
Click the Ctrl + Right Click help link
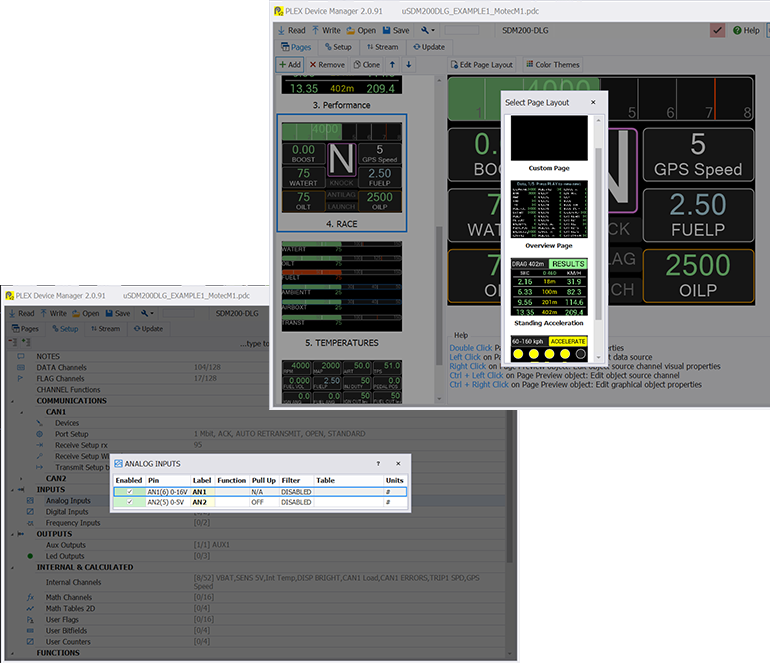click(479, 385)
